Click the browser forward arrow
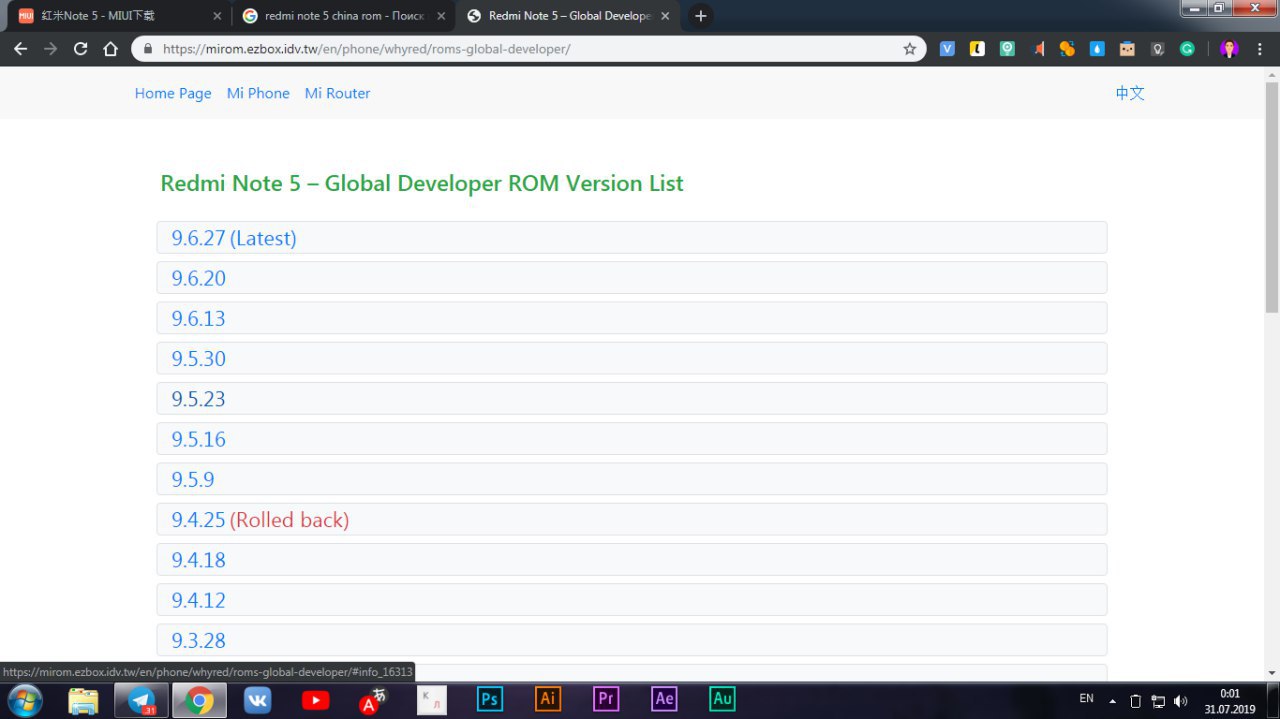Viewport: 1280px width, 719px height. point(50,49)
